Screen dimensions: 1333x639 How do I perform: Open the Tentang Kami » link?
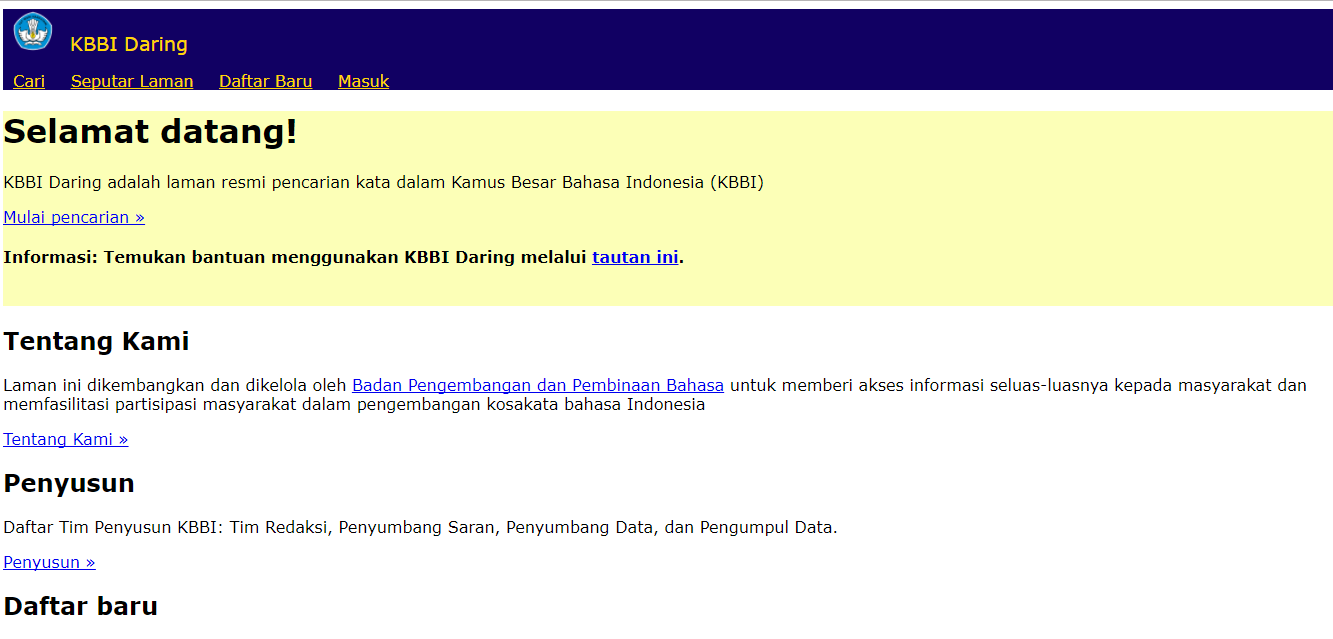pyautogui.click(x=66, y=439)
